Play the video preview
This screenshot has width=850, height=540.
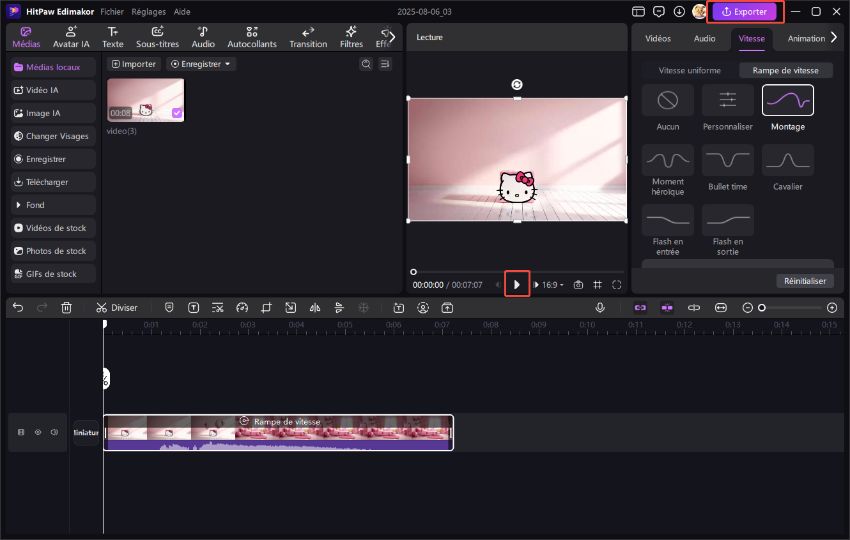coord(517,284)
